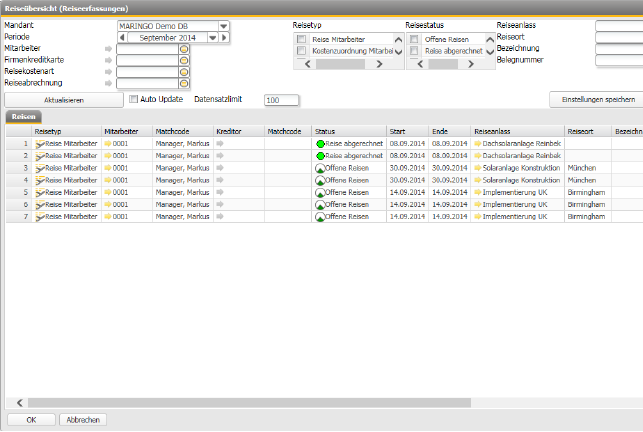The height and width of the screenshot is (432, 643).
Task: Click the Offene Reisen status icon in row 3
Action: (x=320, y=168)
